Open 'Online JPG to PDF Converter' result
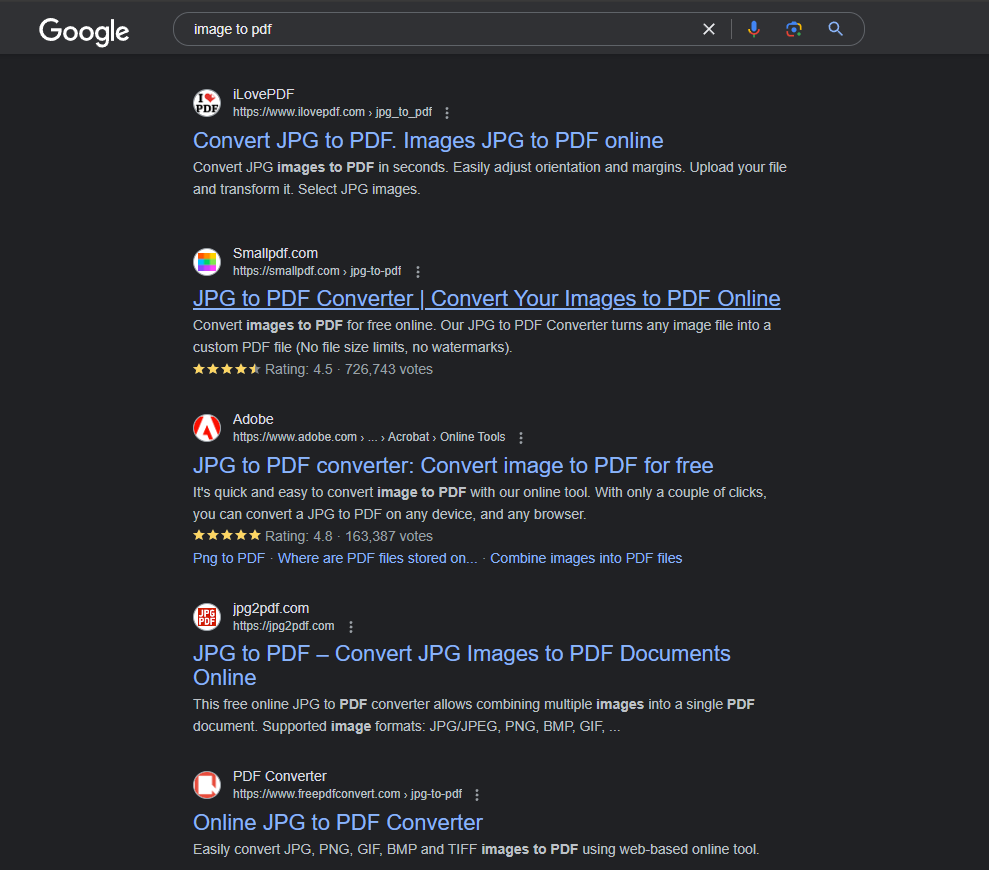Viewport: 989px width, 870px height. [x=337, y=823]
